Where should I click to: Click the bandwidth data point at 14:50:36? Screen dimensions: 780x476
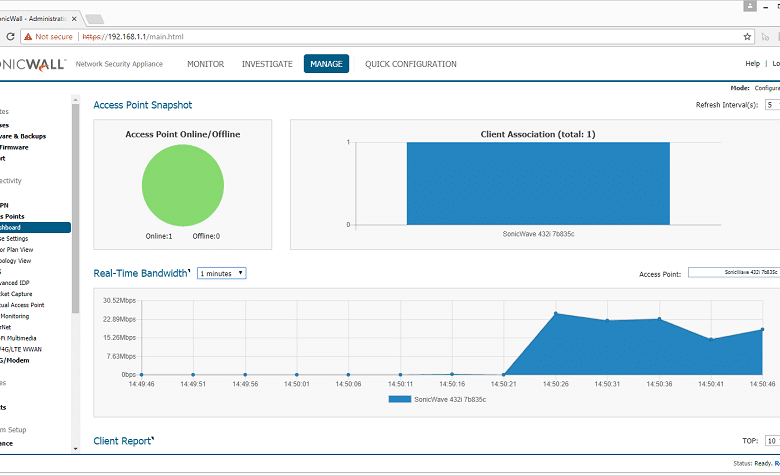point(659,319)
